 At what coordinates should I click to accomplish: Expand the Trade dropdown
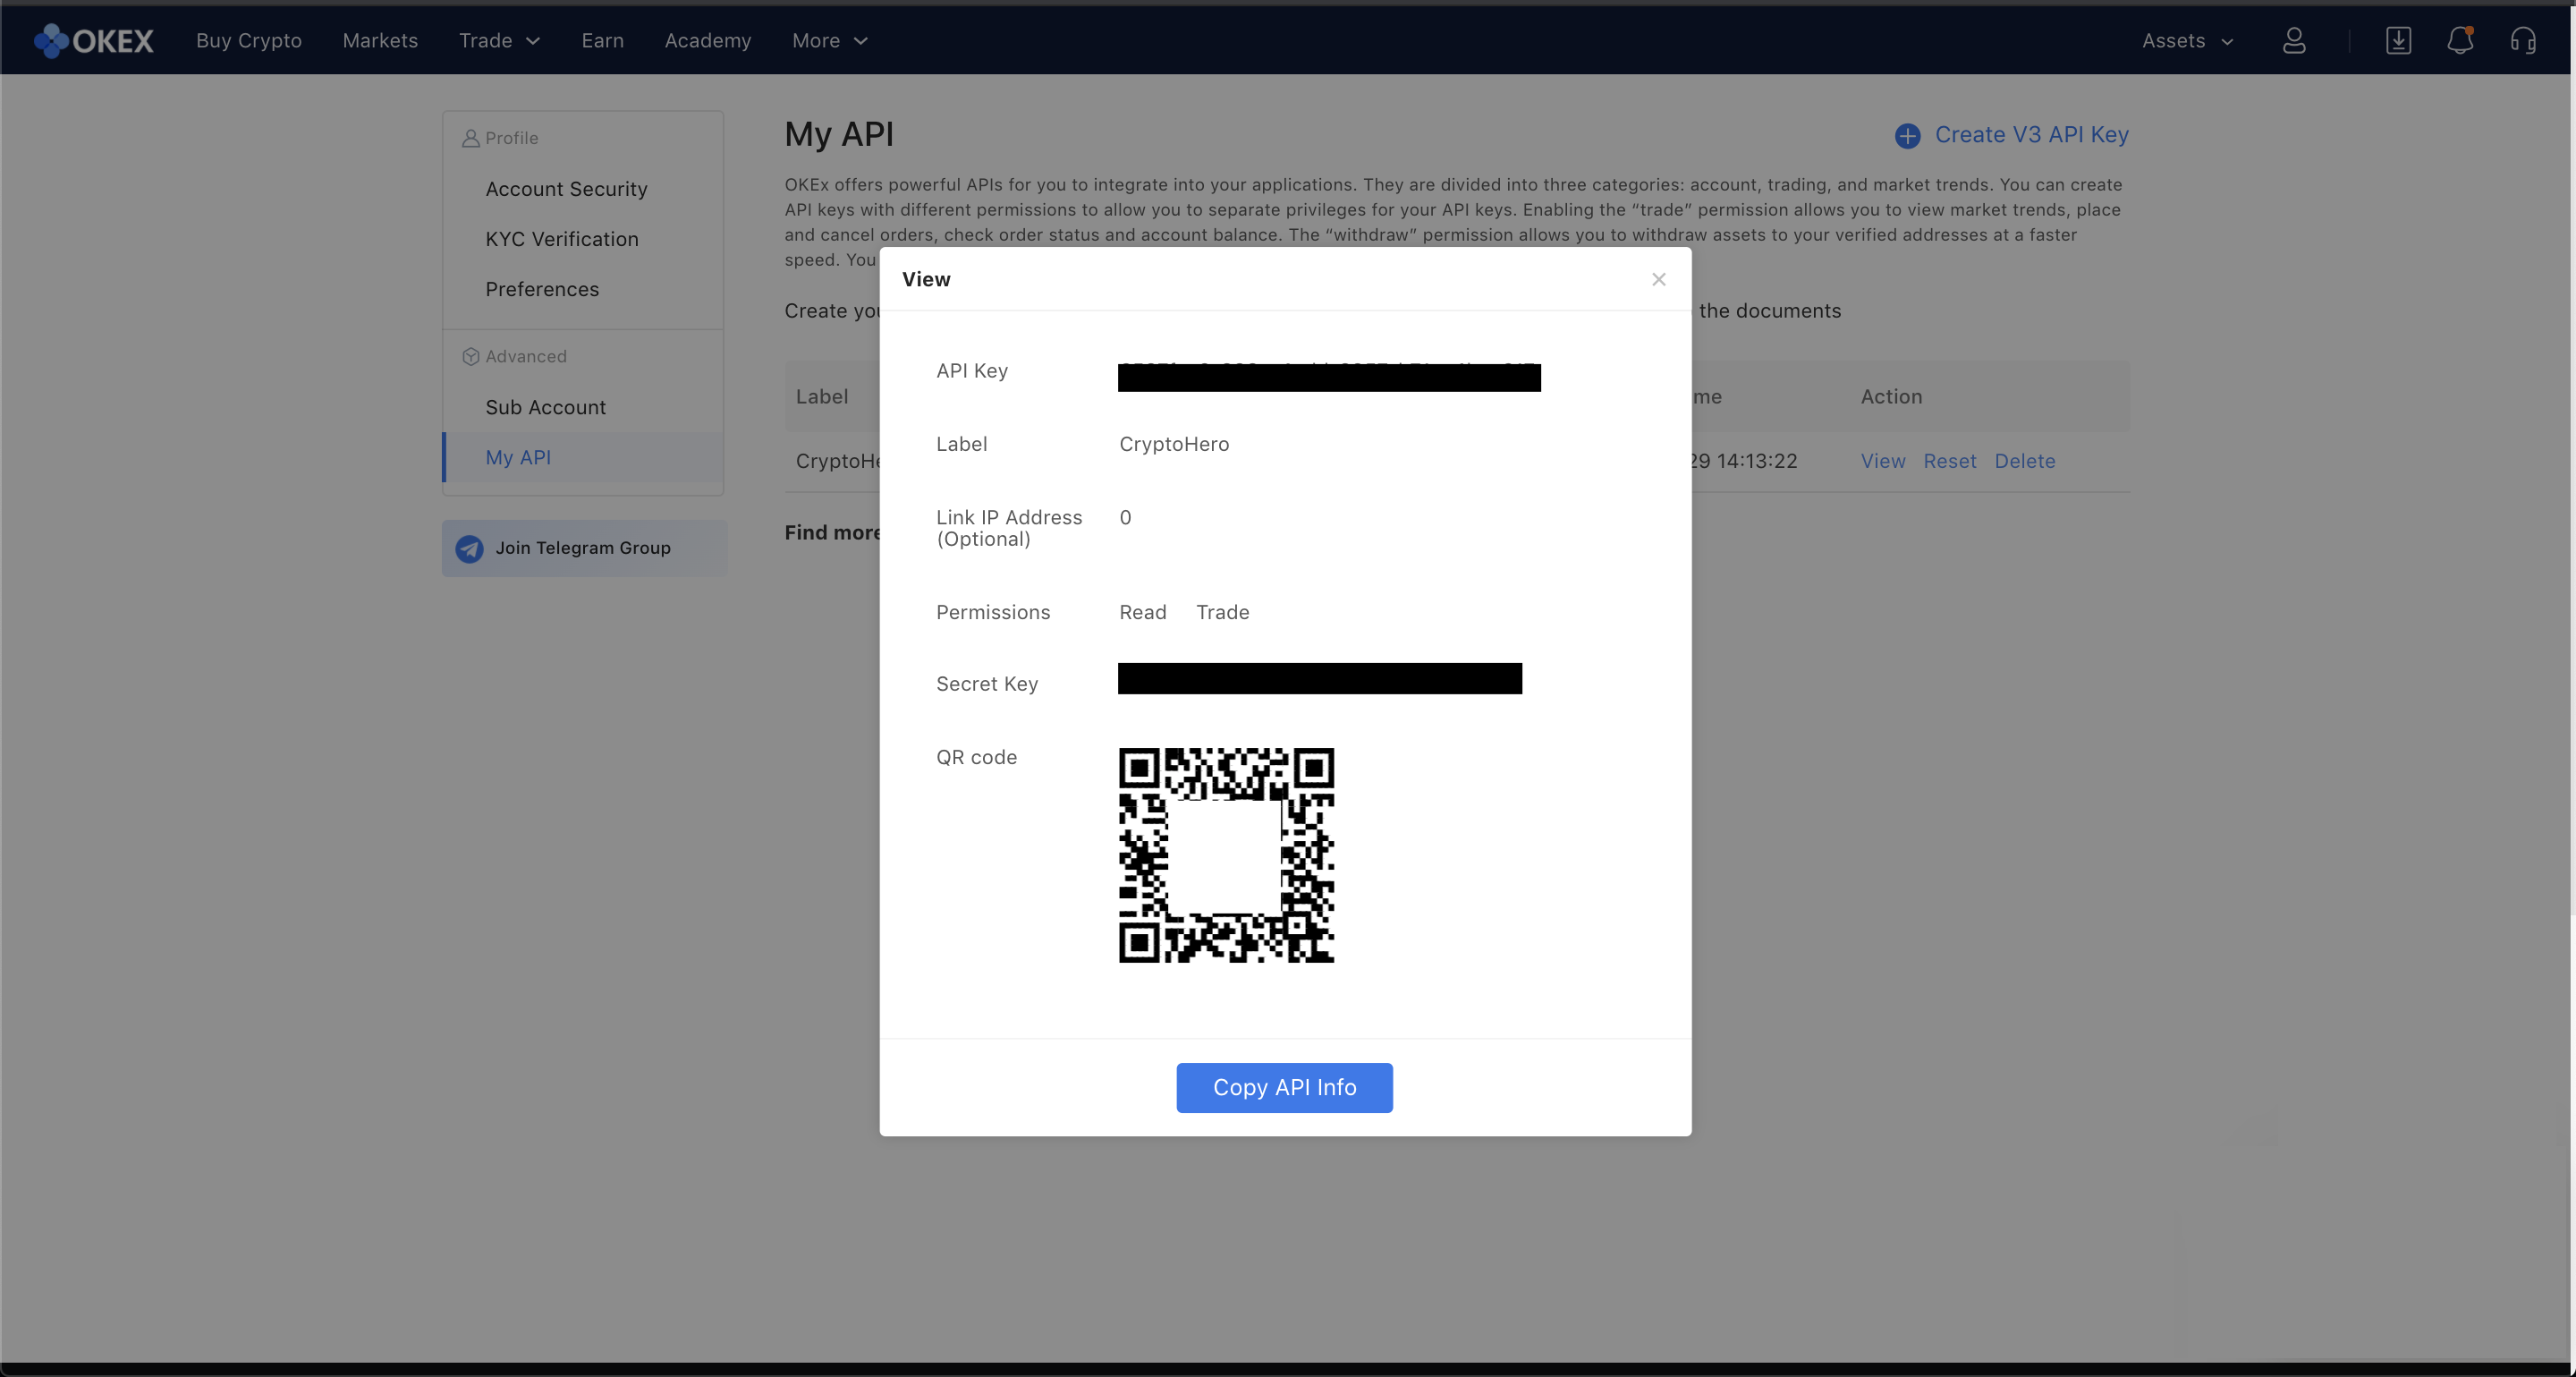point(499,40)
